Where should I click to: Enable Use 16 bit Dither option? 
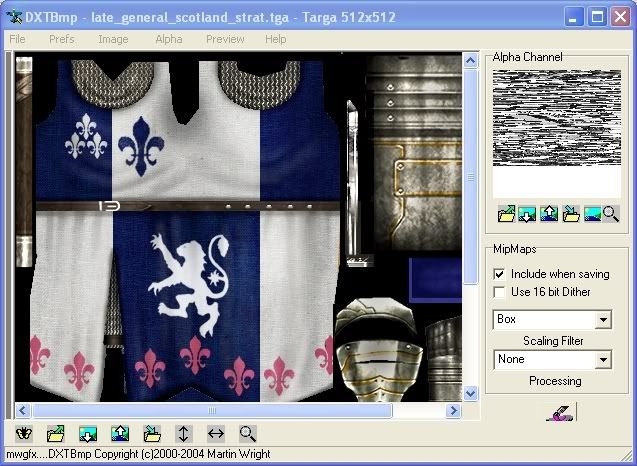500,292
